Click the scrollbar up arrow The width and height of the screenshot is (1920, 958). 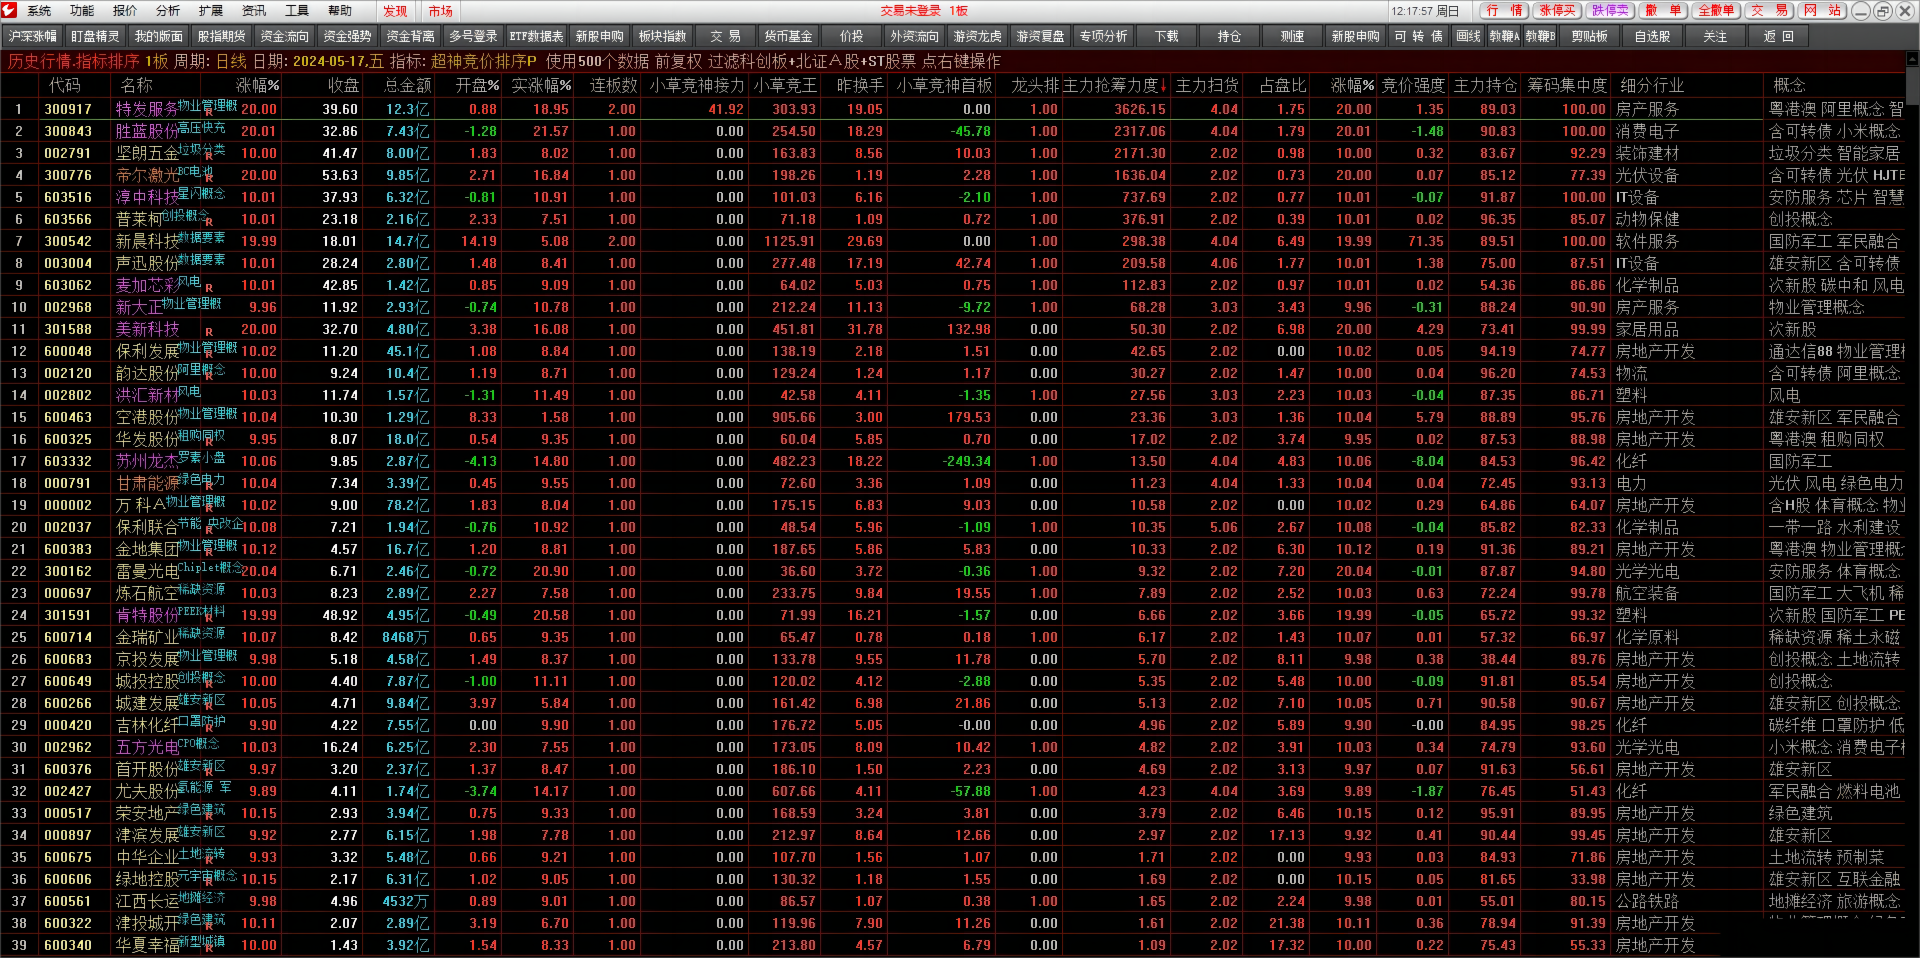[x=1912, y=60]
